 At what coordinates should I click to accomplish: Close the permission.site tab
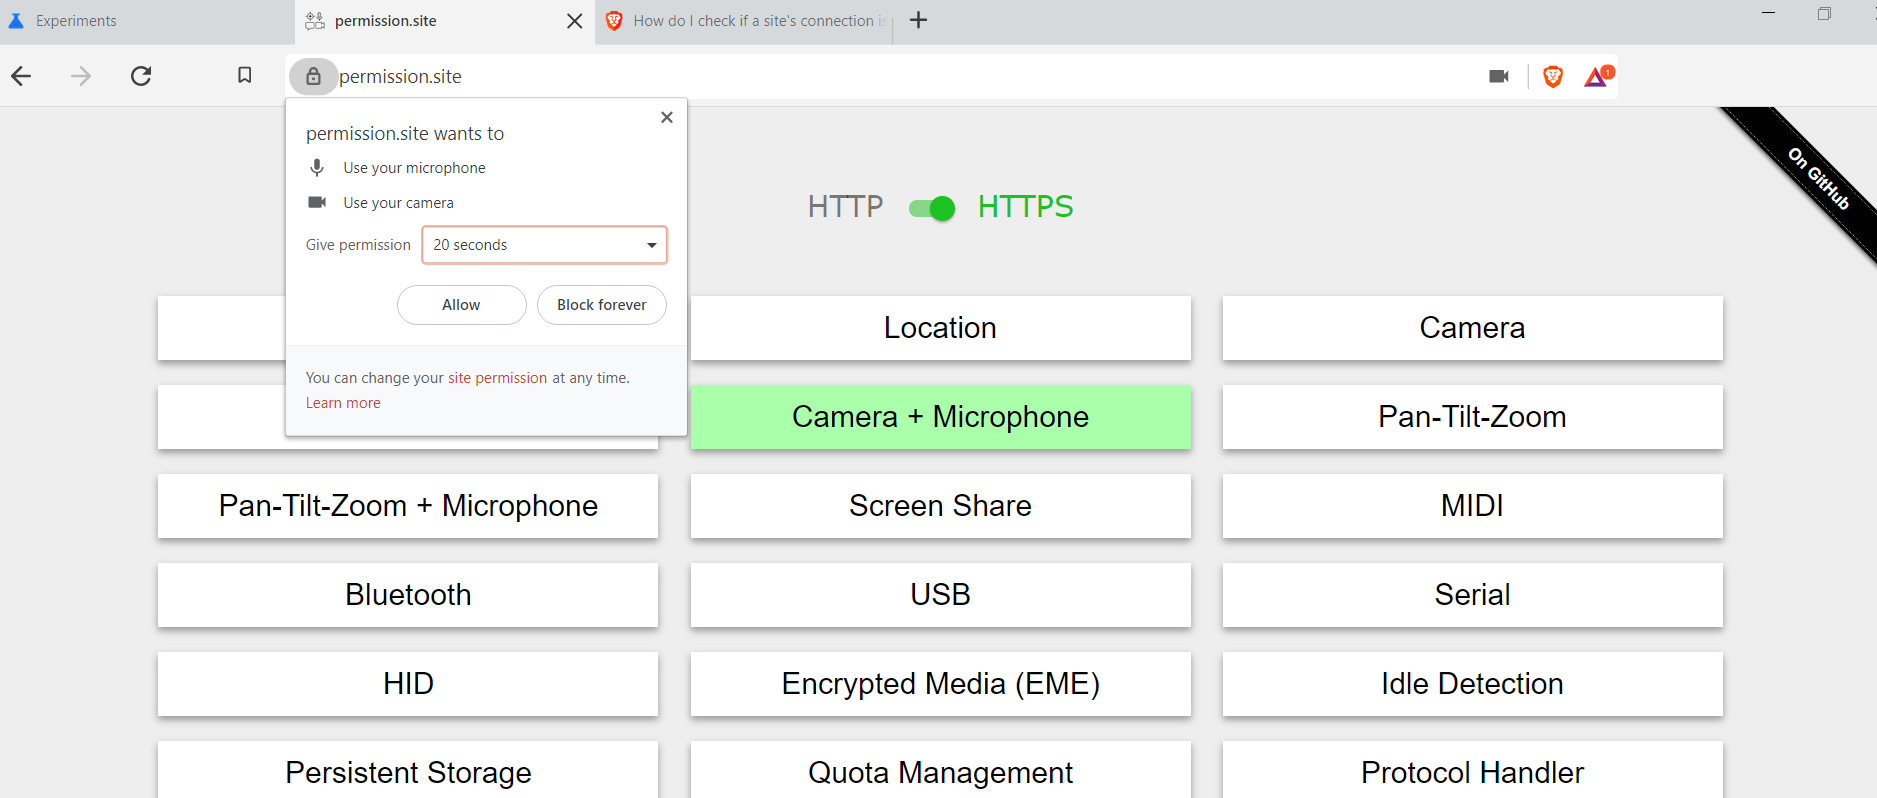pyautogui.click(x=574, y=21)
